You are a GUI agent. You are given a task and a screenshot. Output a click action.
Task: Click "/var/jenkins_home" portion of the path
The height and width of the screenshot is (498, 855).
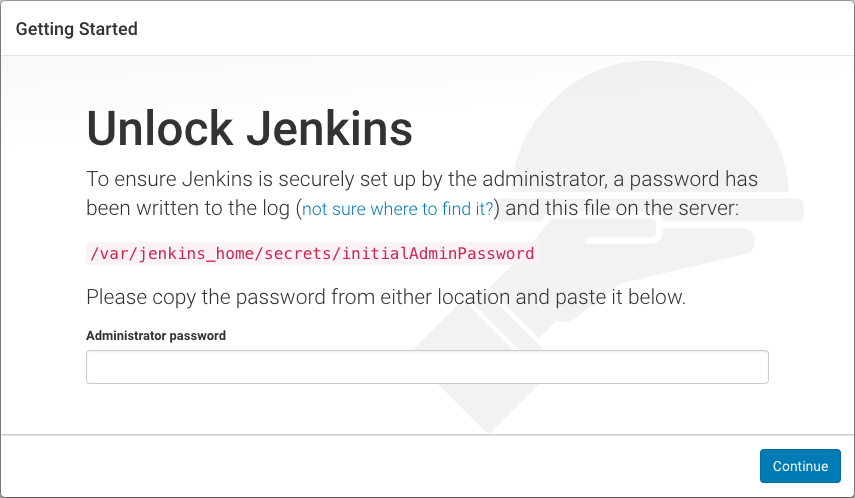click(161, 254)
